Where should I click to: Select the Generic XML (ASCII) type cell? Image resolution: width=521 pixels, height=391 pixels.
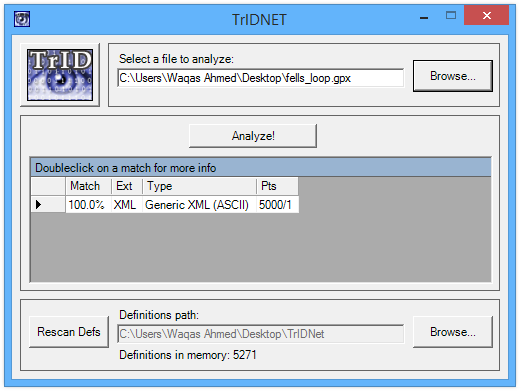coord(199,204)
